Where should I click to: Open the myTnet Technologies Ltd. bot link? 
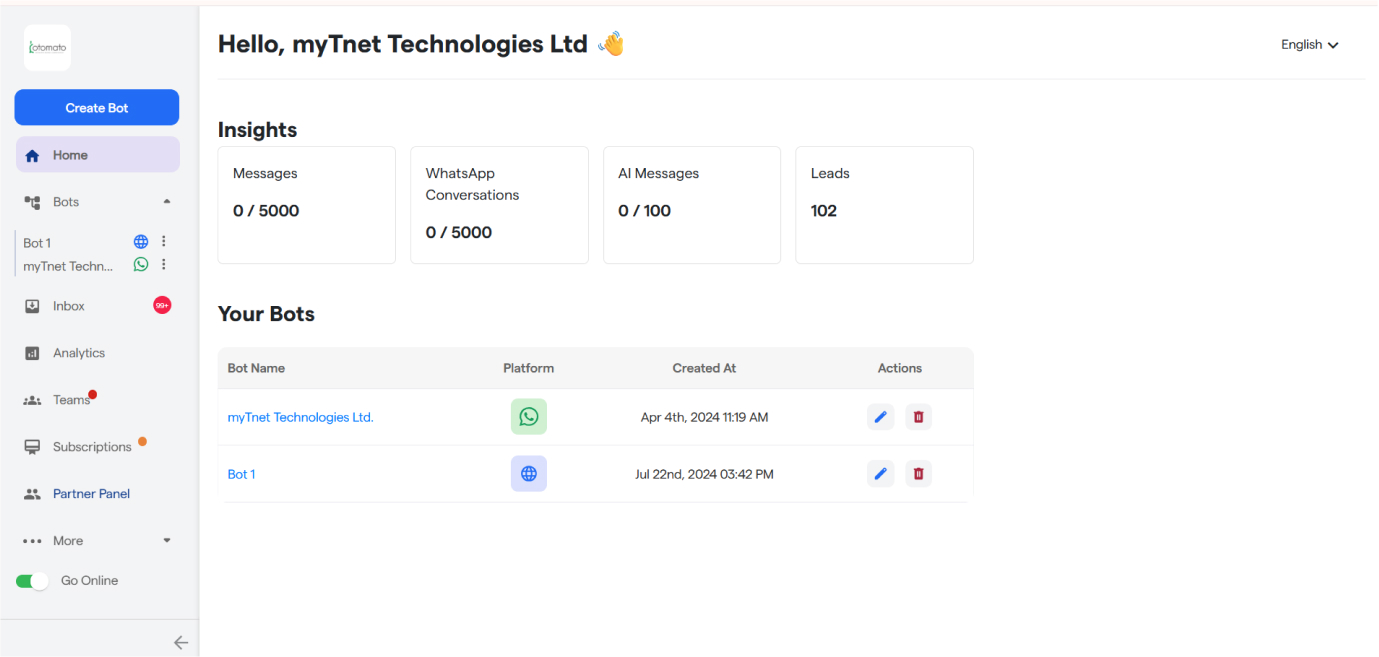pos(300,417)
